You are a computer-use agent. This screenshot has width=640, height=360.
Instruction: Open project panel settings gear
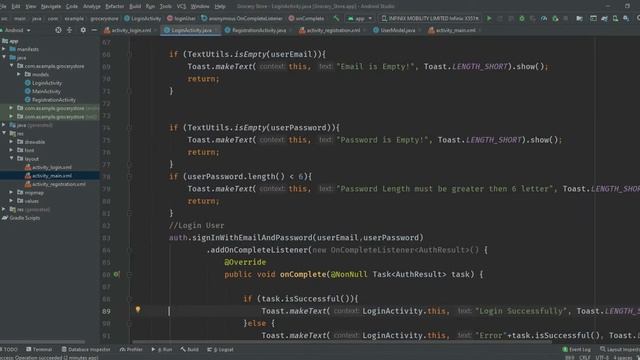83,30
